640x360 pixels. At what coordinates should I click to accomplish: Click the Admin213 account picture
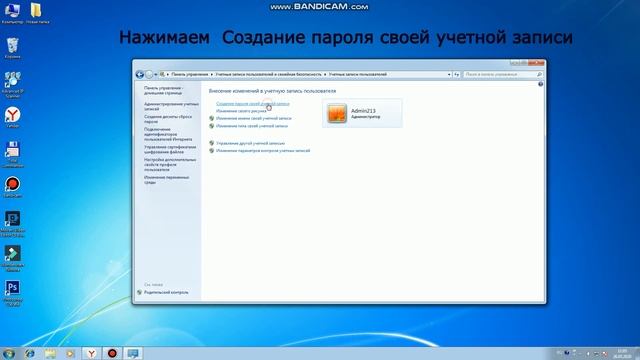pyautogui.click(x=337, y=113)
